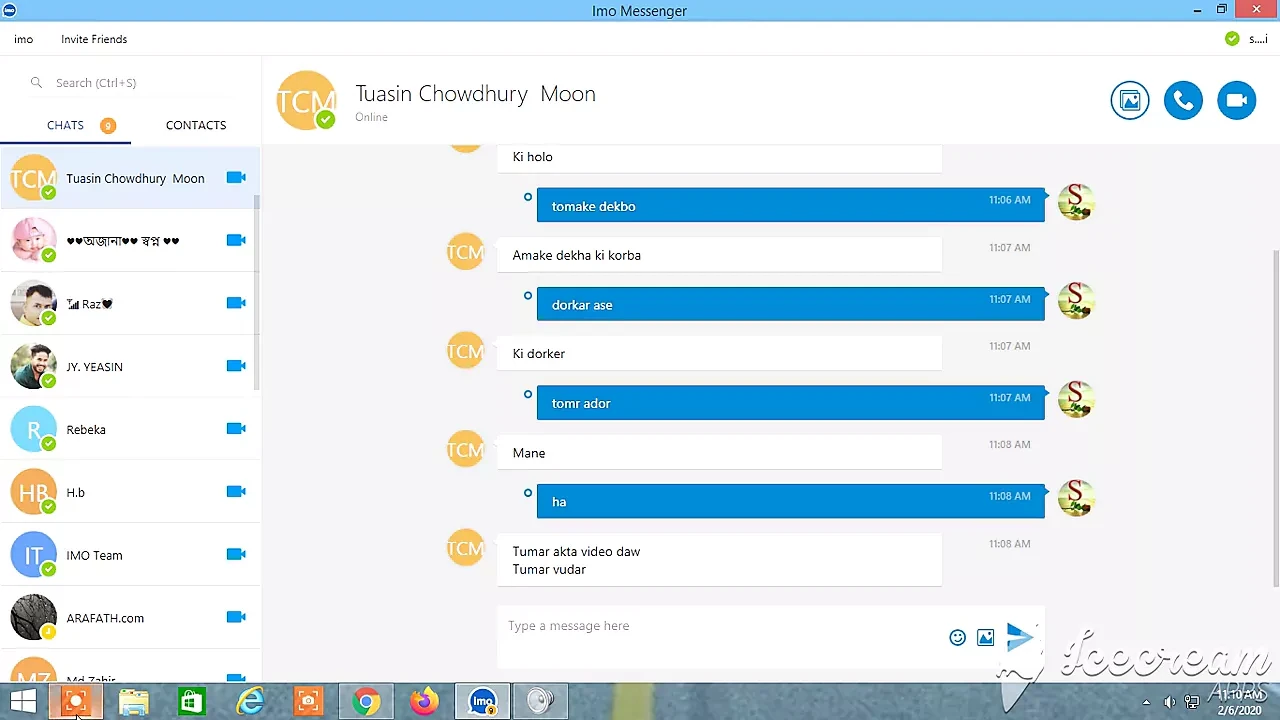
Task: Open the emoji picker in message box
Action: pyautogui.click(x=957, y=637)
